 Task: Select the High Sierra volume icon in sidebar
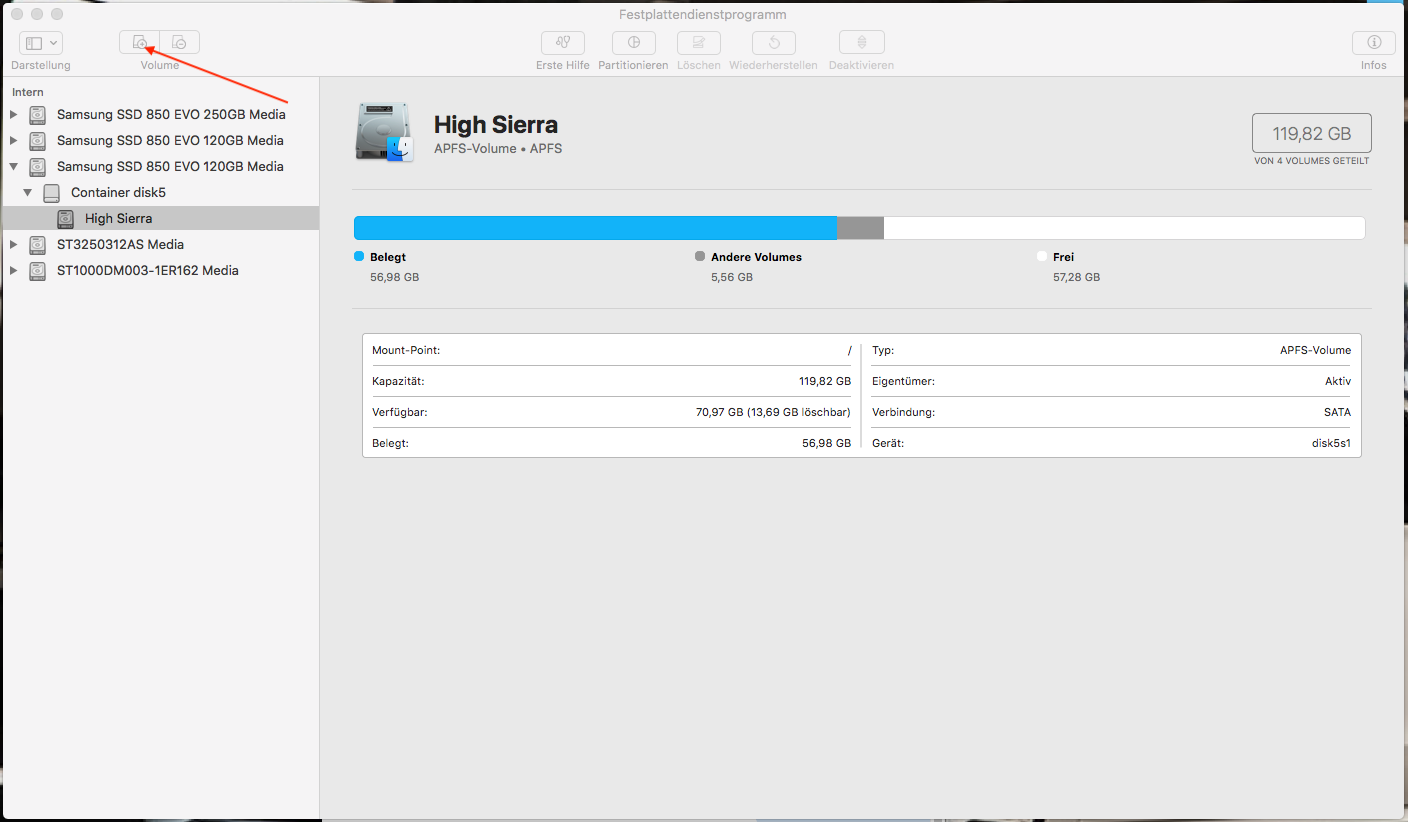65,218
